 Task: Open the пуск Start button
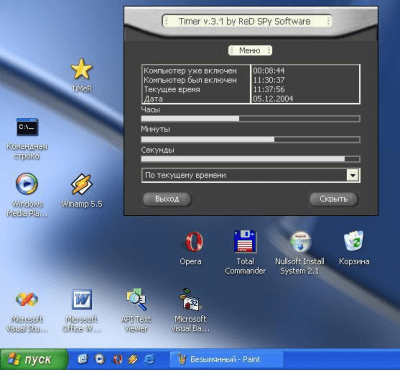(x=34, y=360)
